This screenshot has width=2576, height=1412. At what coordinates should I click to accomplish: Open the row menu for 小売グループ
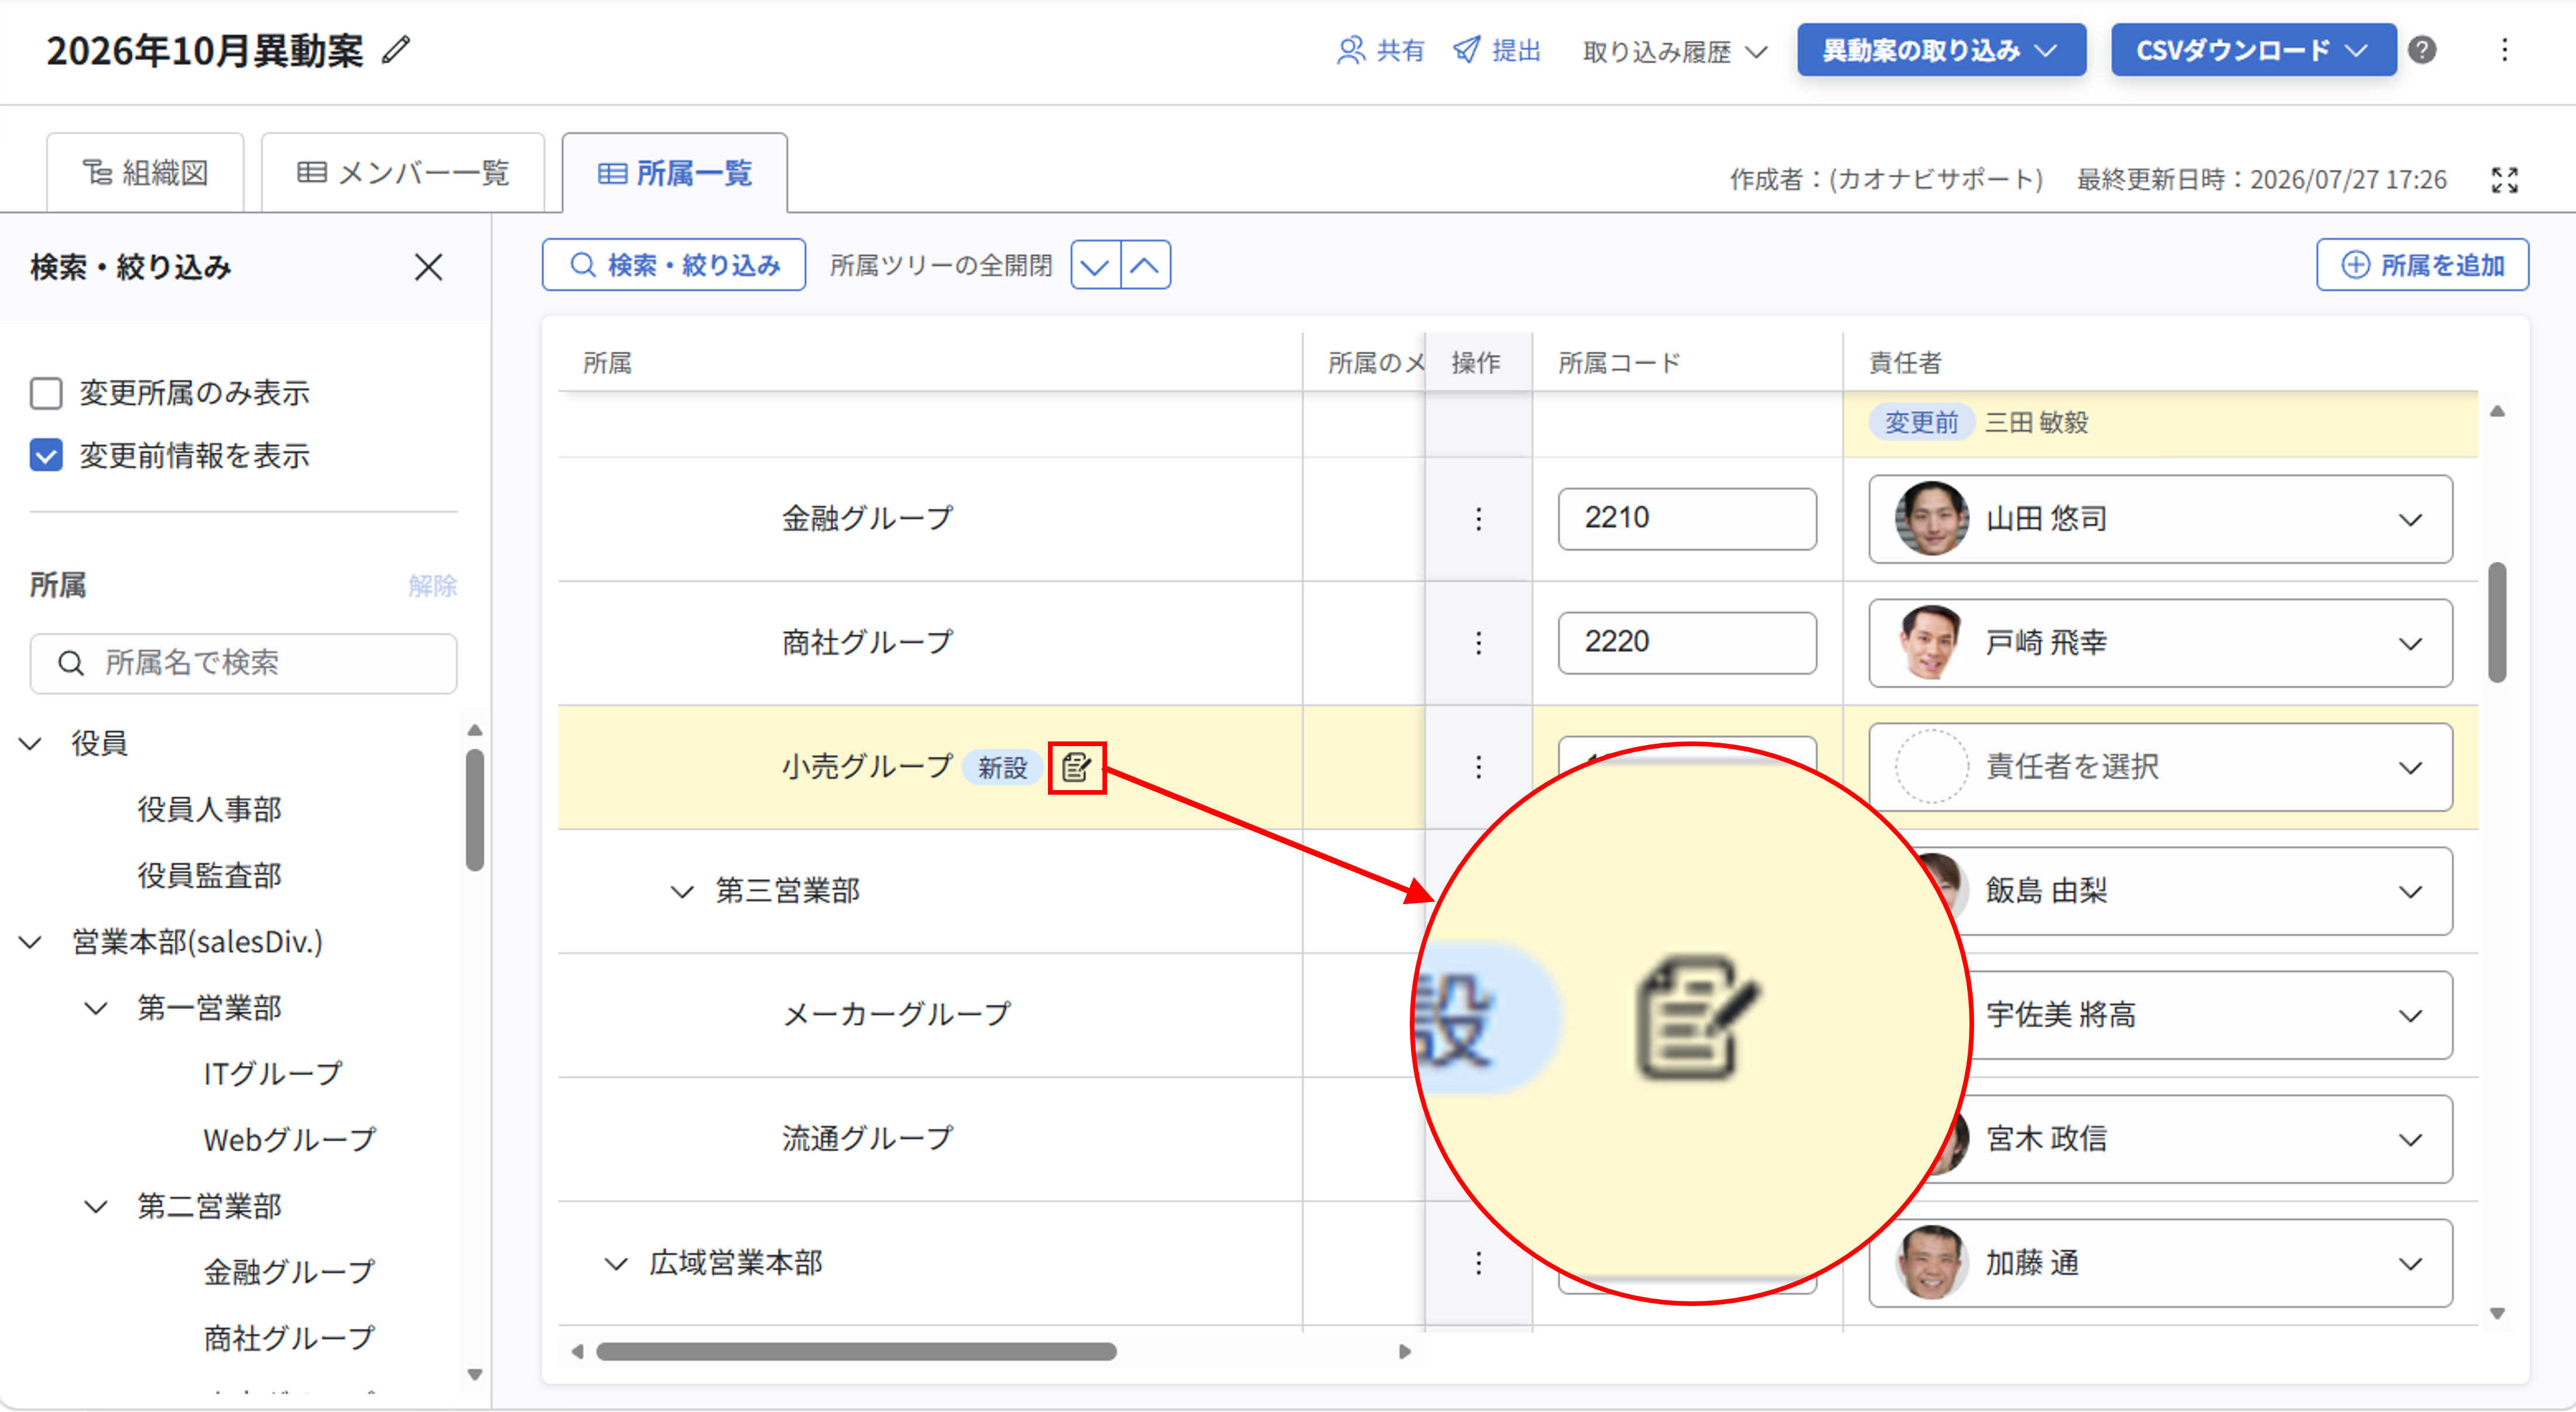1478,767
